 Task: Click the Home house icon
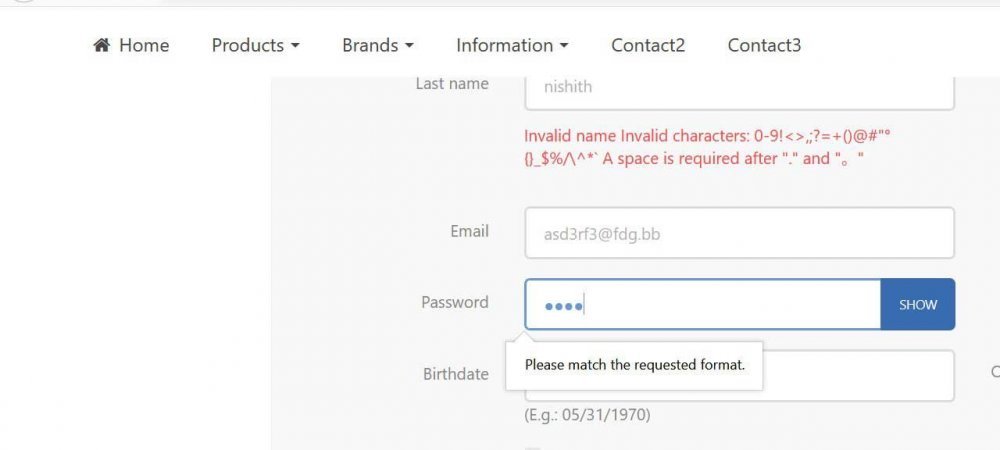click(x=101, y=46)
